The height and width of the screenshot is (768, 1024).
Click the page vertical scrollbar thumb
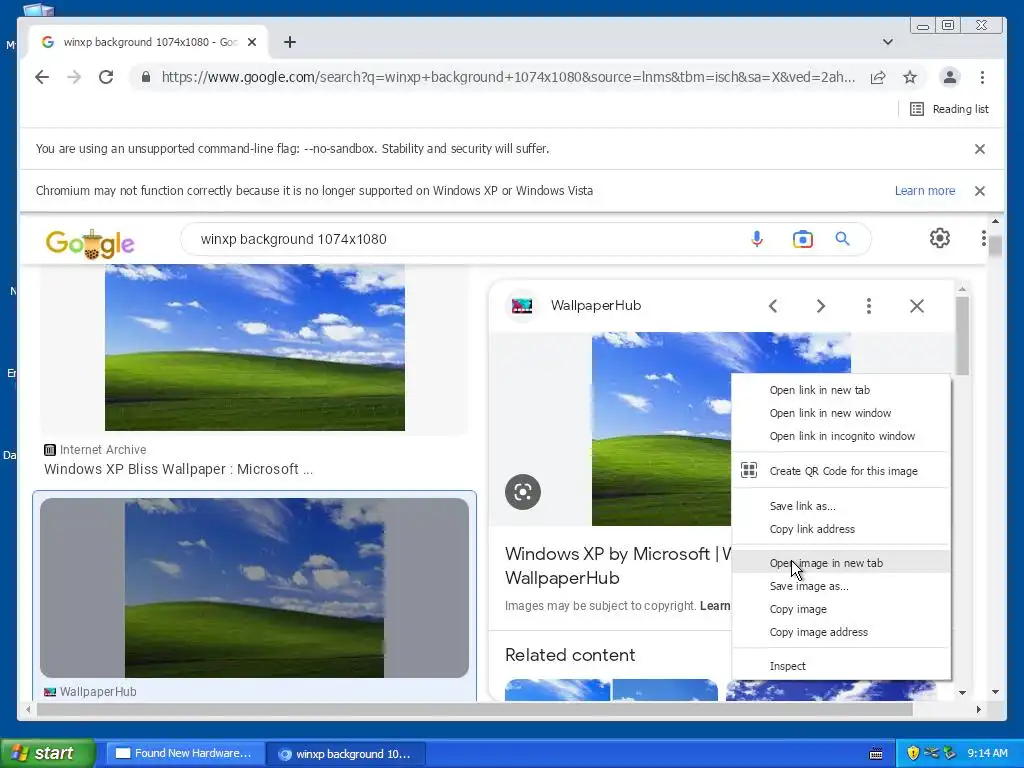995,247
